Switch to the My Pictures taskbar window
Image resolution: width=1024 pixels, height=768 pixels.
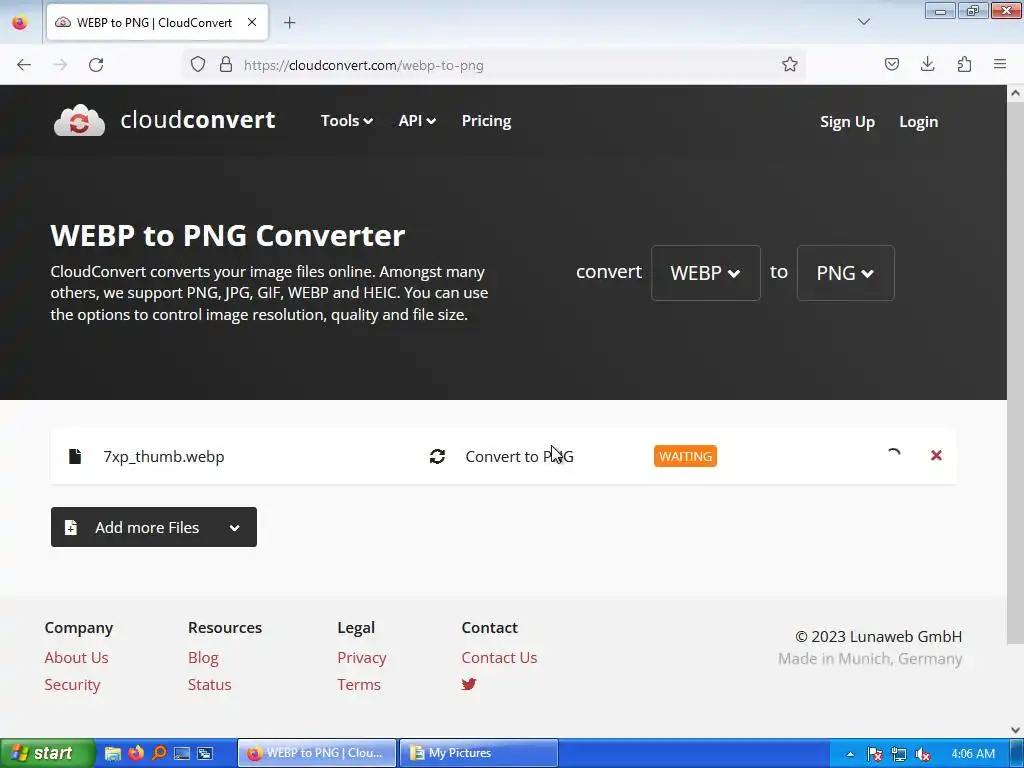tap(479, 753)
